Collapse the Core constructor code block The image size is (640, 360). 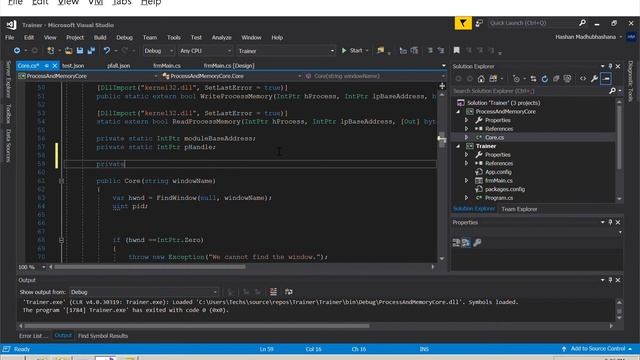pos(61,181)
